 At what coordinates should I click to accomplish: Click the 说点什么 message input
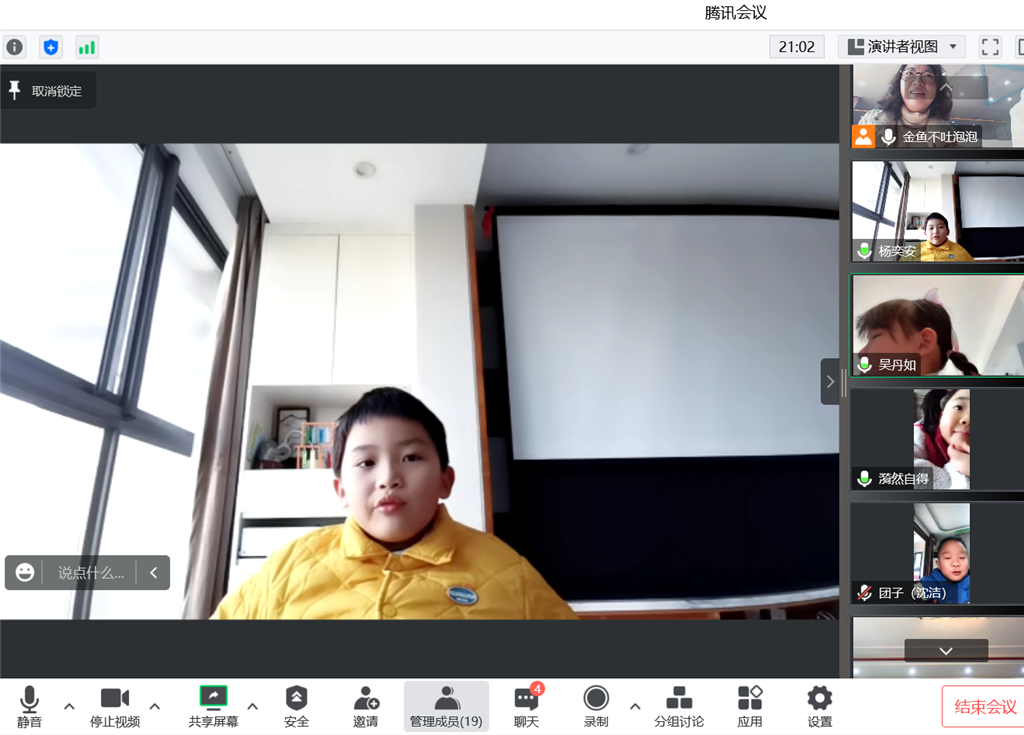91,573
